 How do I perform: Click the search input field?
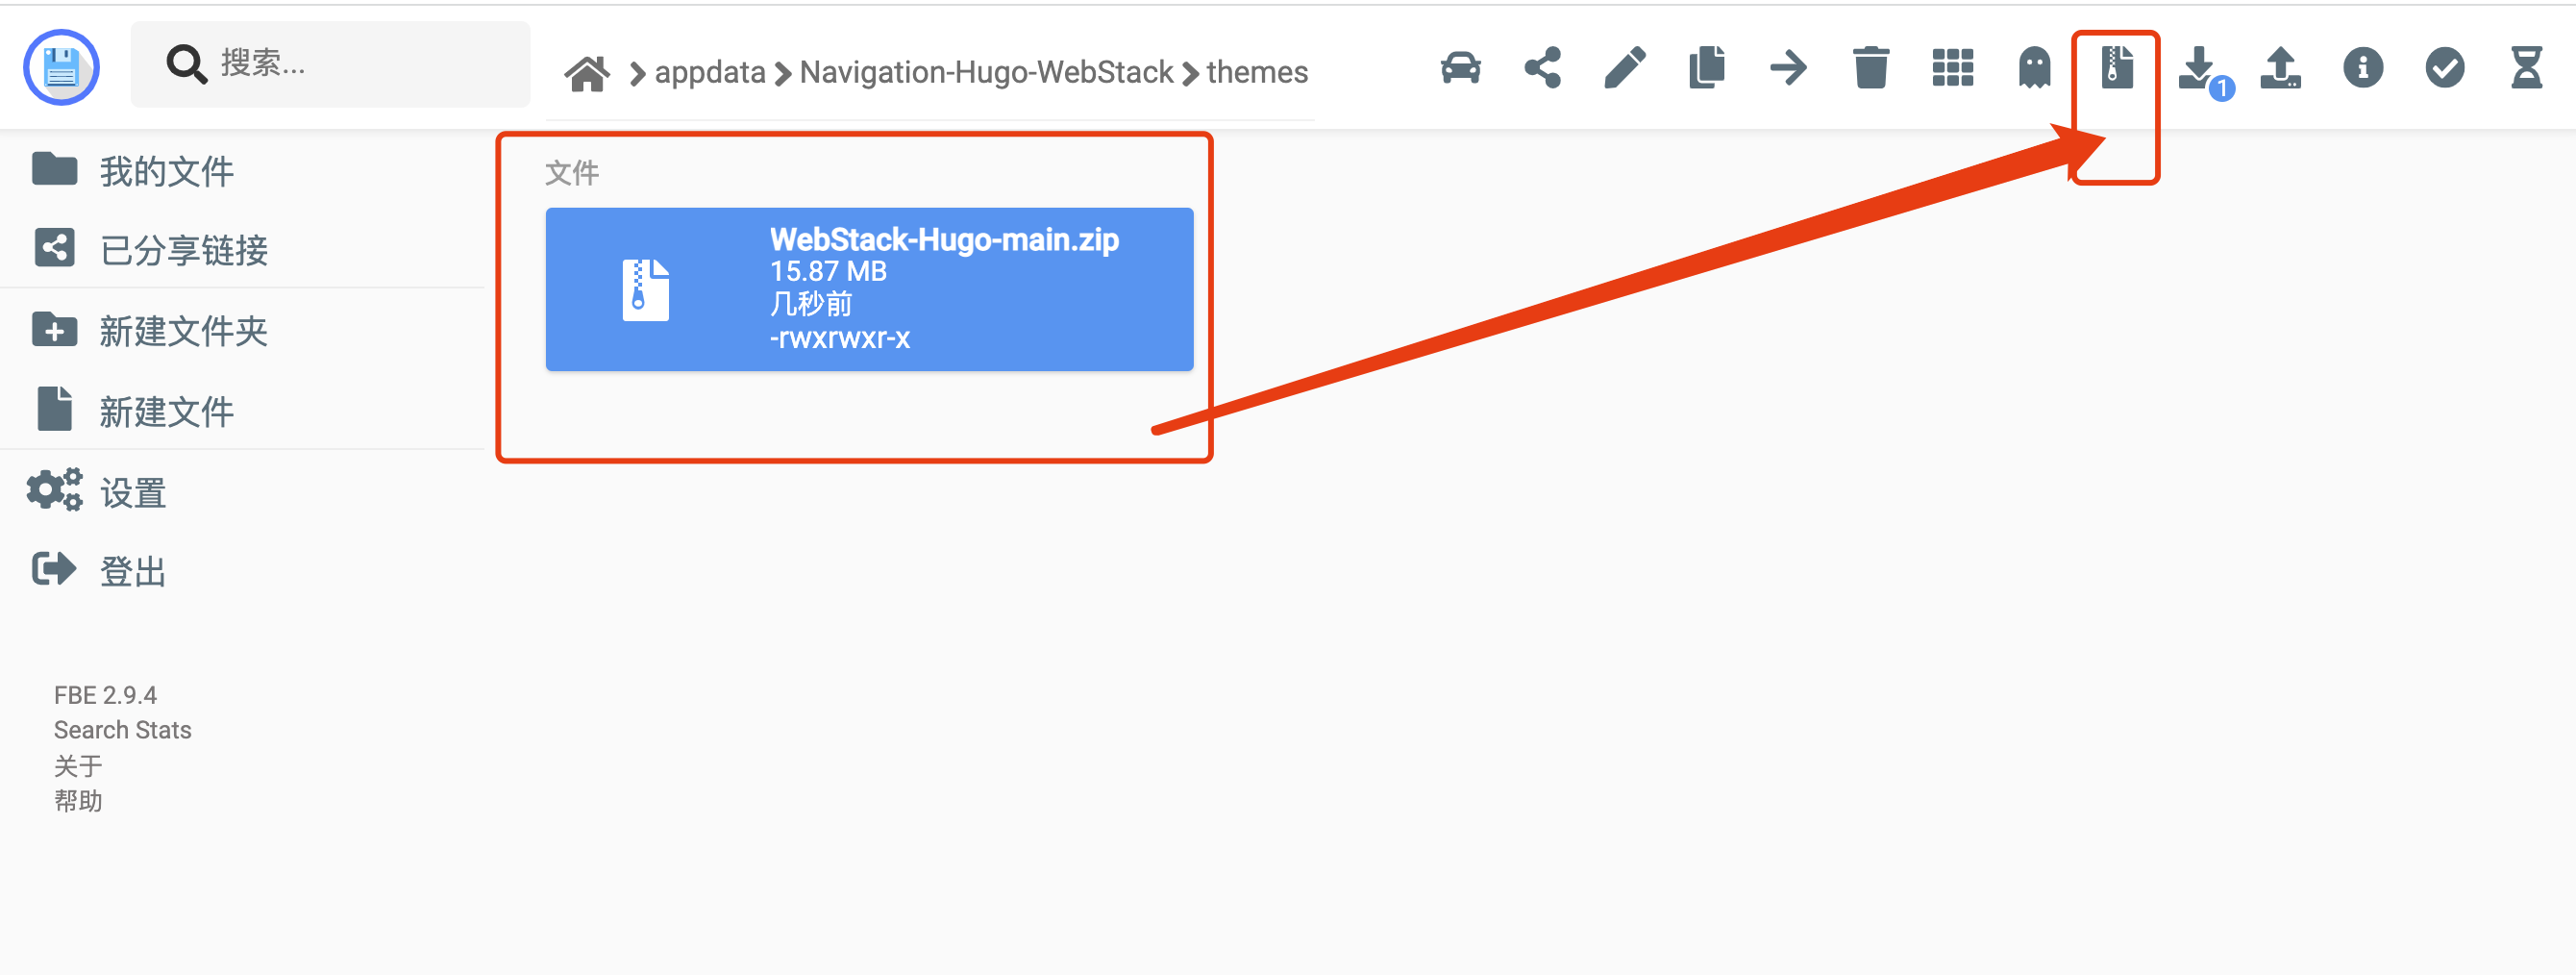[331, 64]
